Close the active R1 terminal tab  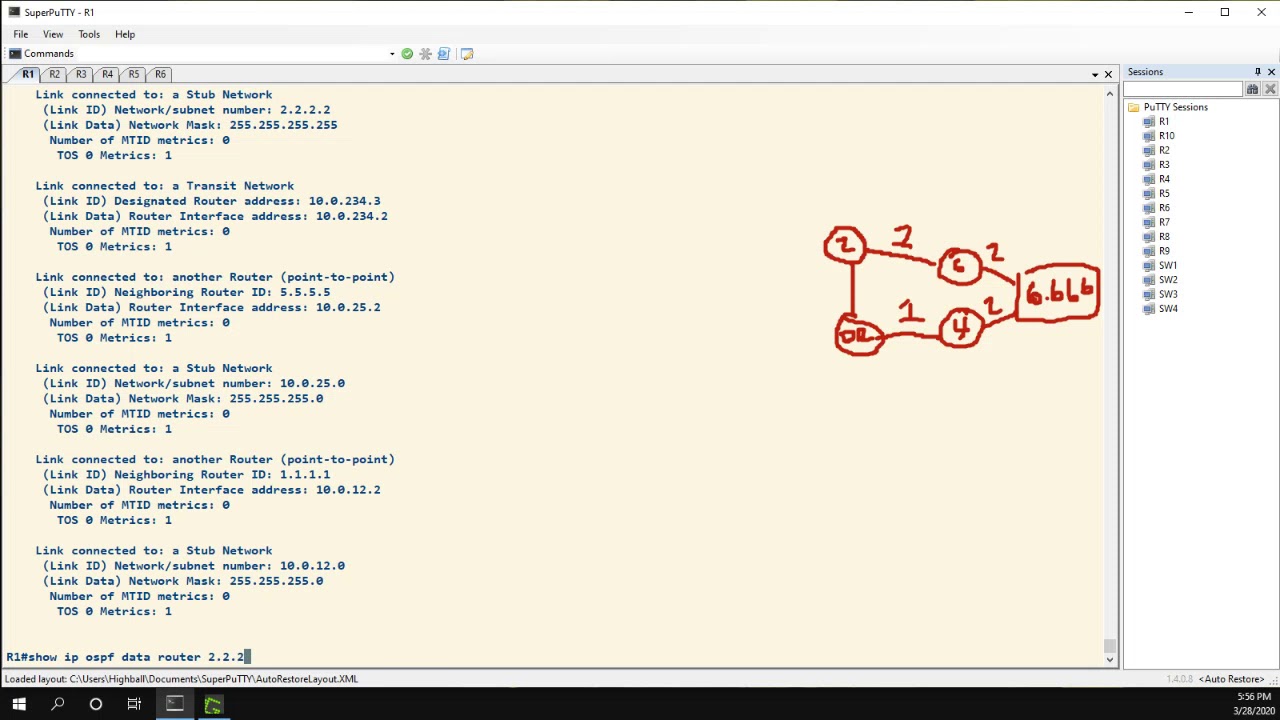(x=1108, y=75)
